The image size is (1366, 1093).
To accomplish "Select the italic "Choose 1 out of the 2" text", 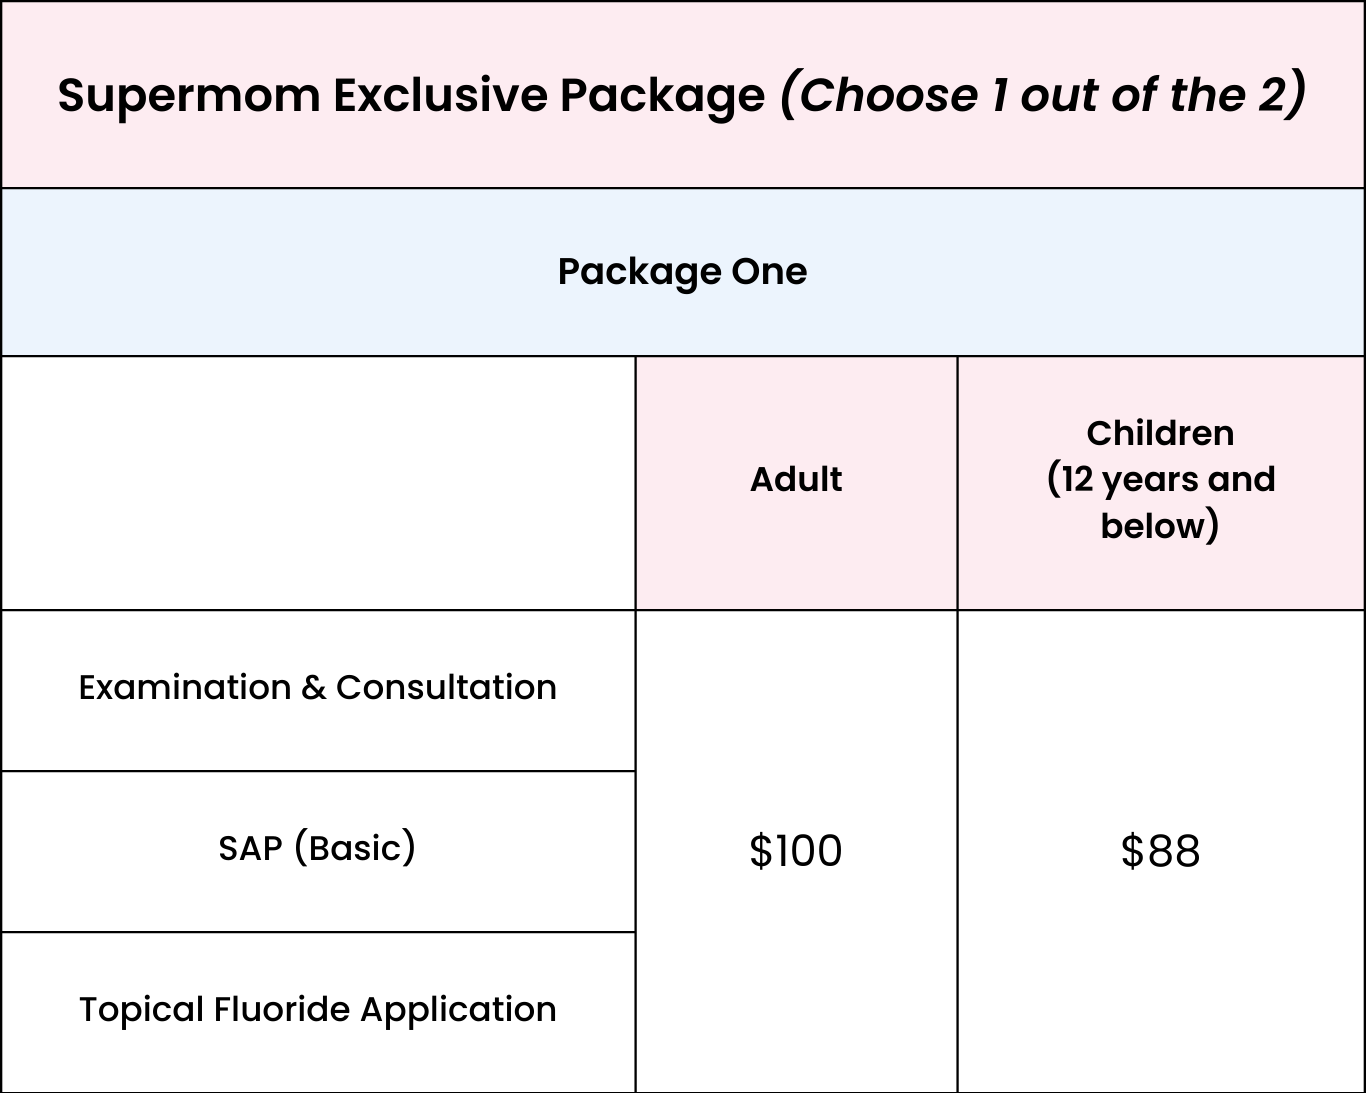I will [x=1042, y=96].
